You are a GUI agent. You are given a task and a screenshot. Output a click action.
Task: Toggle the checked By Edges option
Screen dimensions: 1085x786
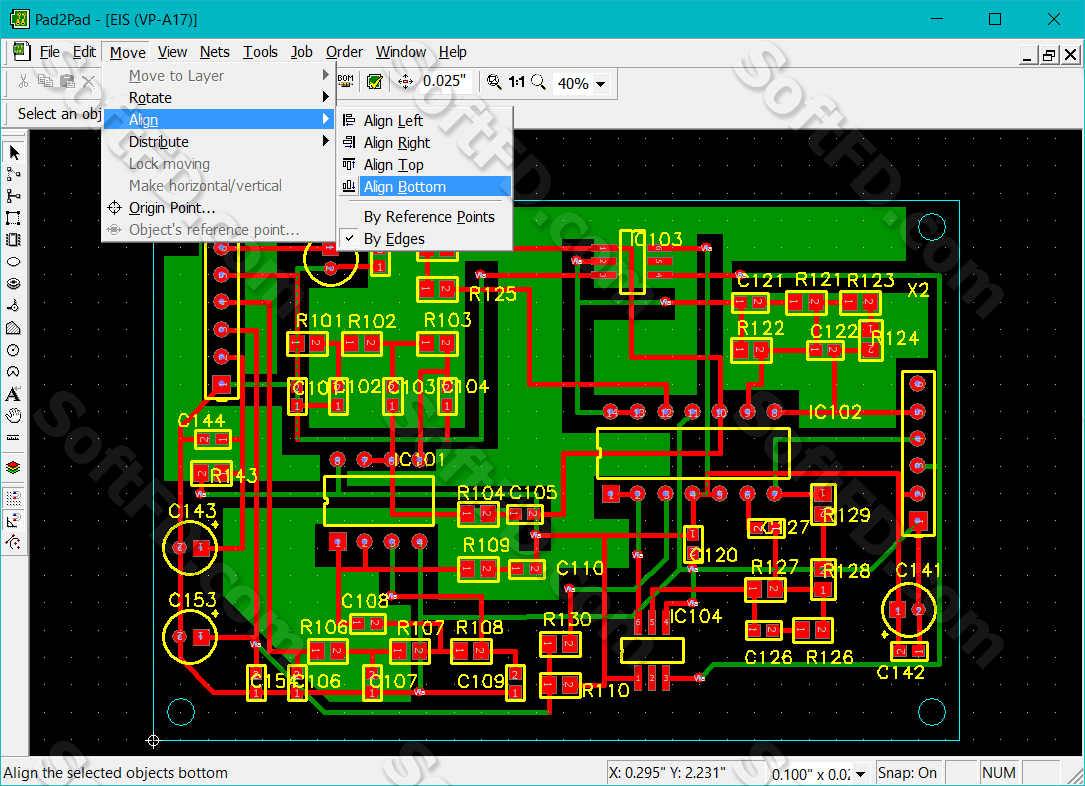click(x=425, y=239)
